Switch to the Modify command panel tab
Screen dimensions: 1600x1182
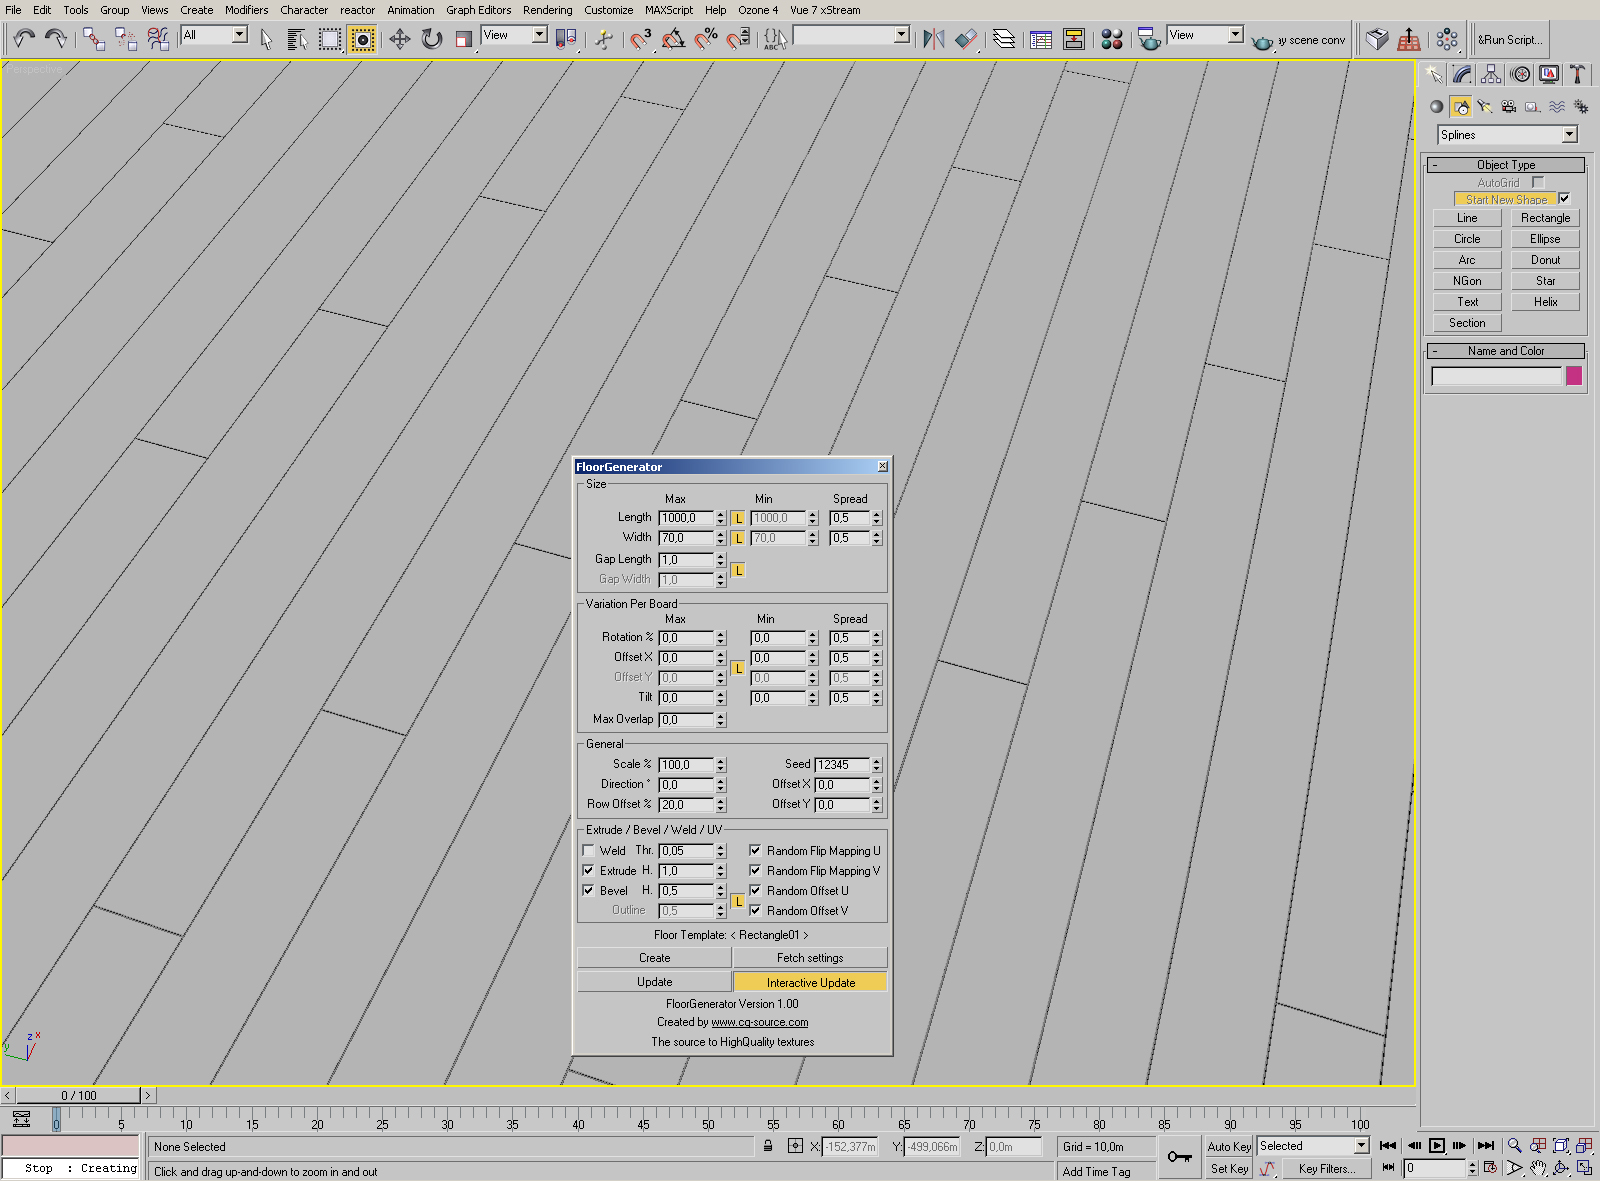1462,74
